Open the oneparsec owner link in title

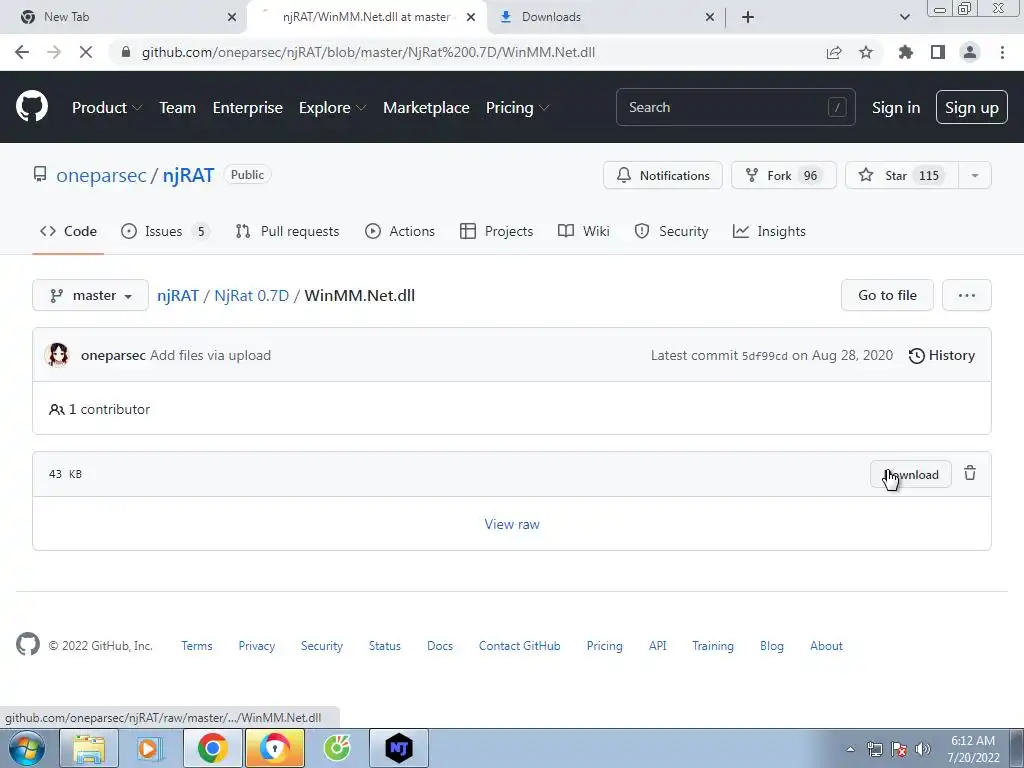(101, 175)
